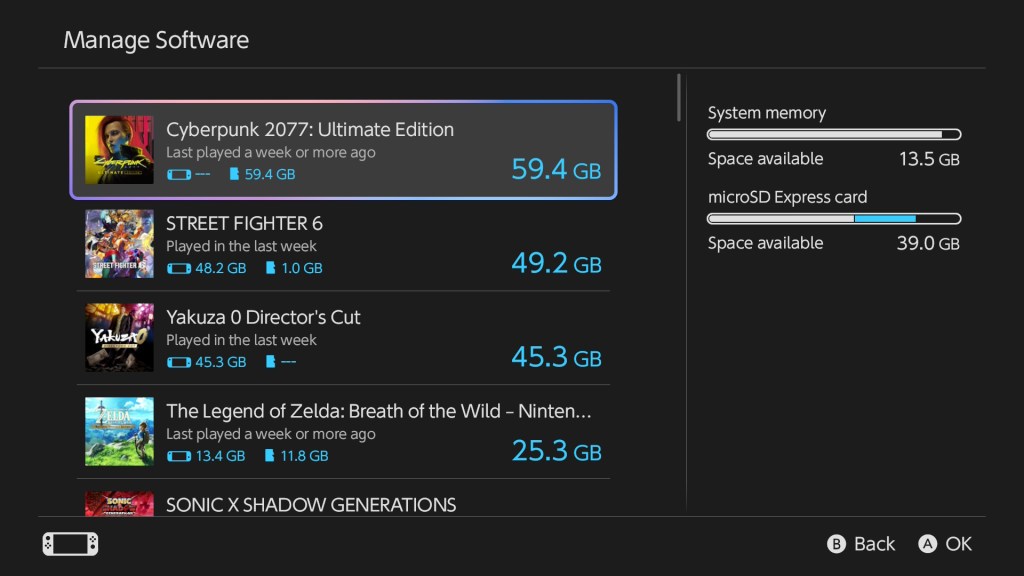The width and height of the screenshot is (1024, 576).
Task: Click the microSD Express card storage gauge
Action: coord(833,218)
